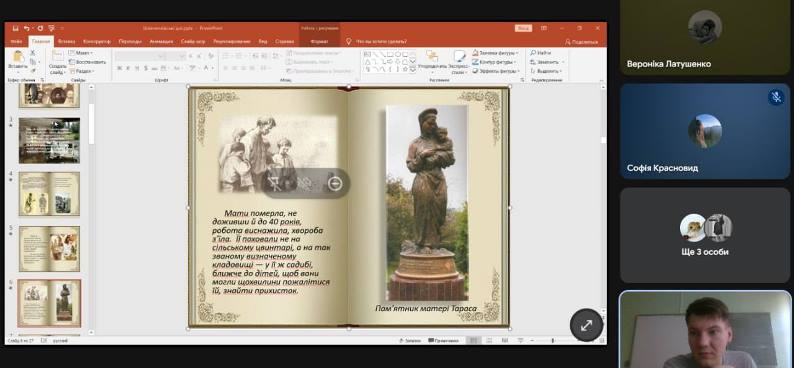This screenshot has height=368, width=794.
Task: Click the Italic (К) formatting icon
Action: click(128, 68)
